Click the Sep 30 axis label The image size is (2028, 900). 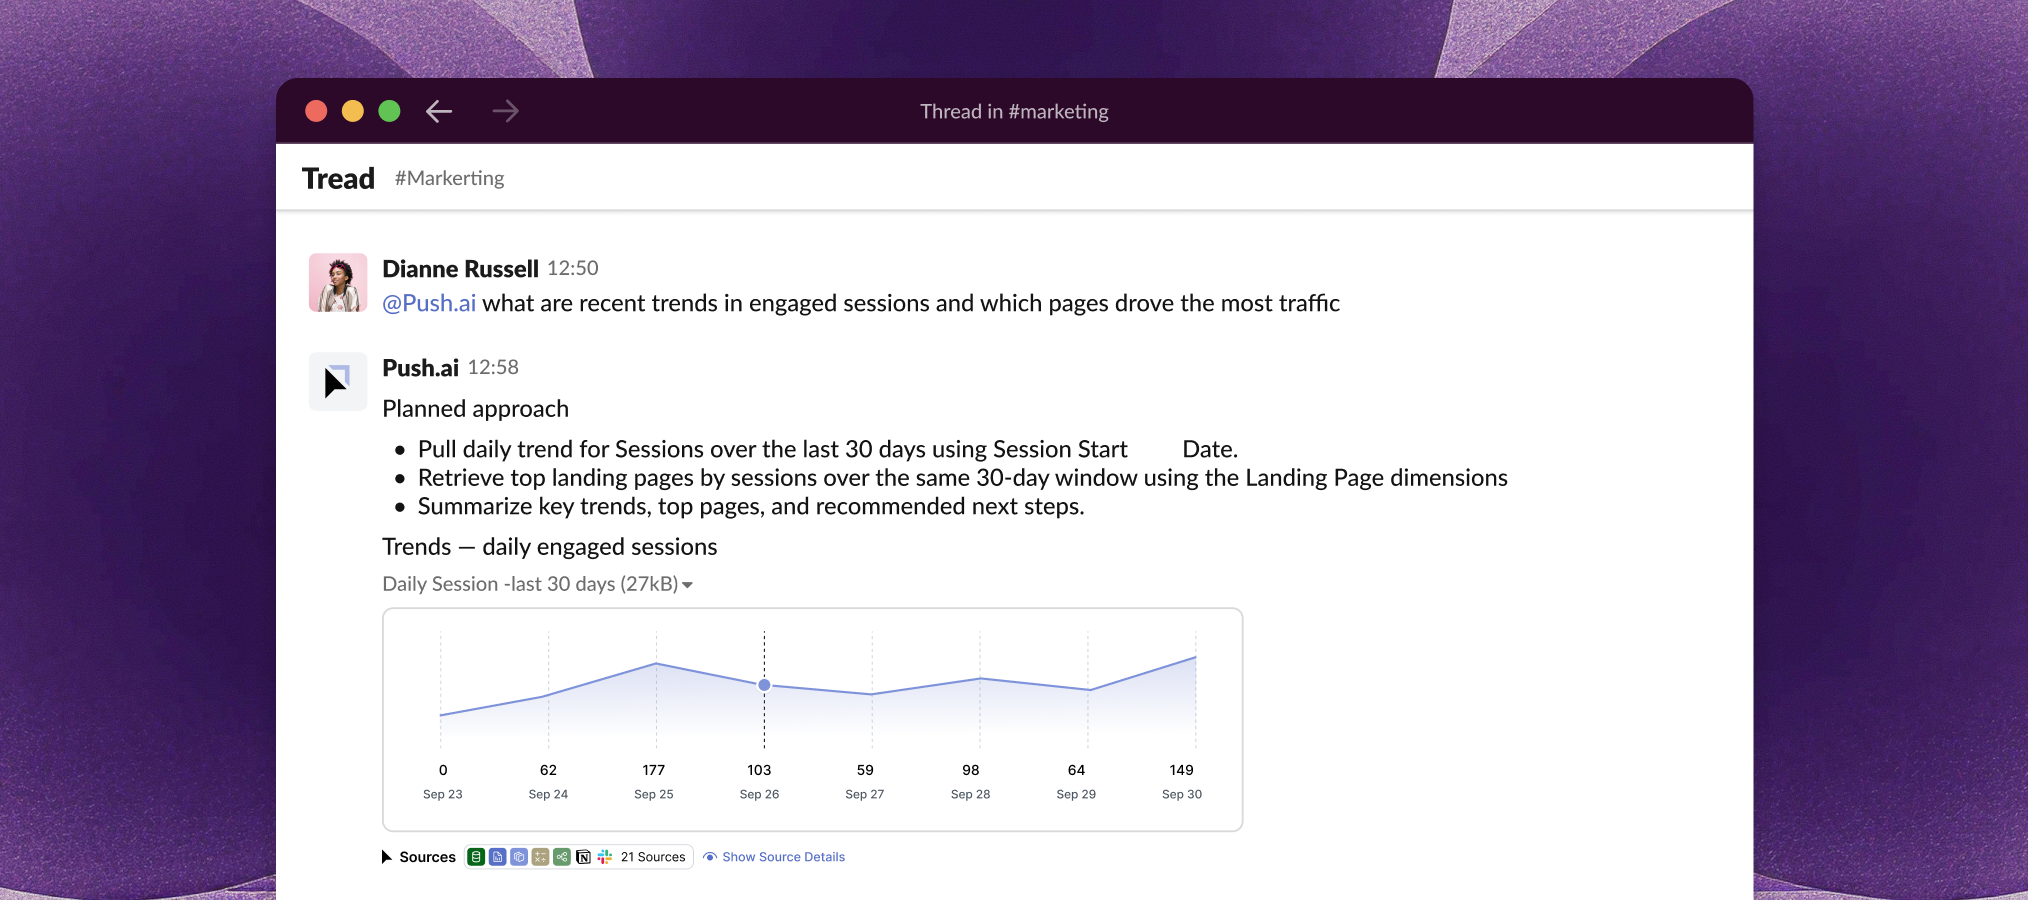pos(1182,794)
